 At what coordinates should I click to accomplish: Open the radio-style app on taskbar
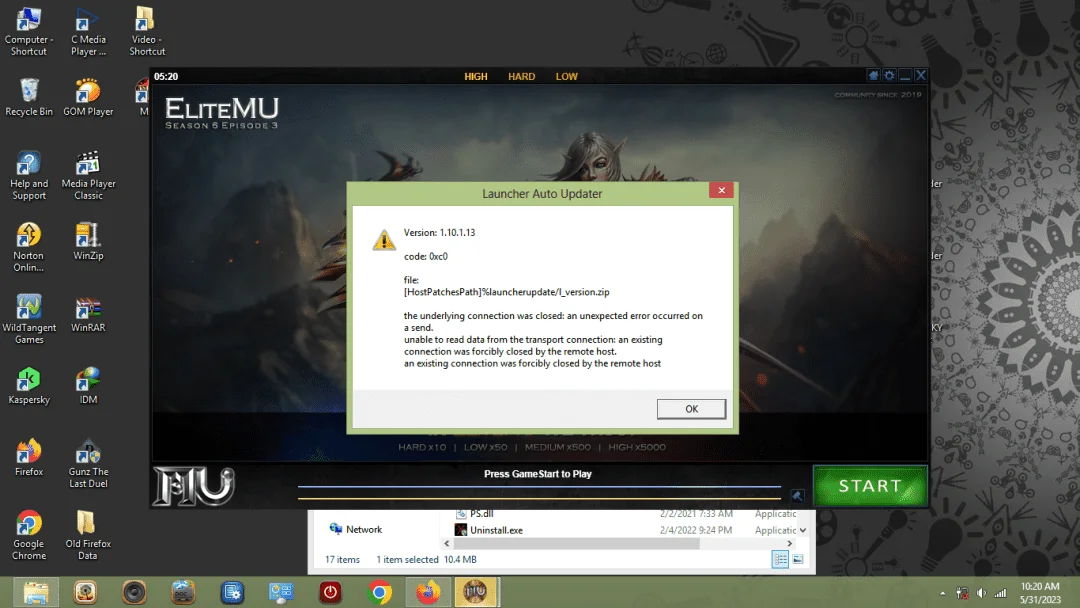(x=85, y=592)
